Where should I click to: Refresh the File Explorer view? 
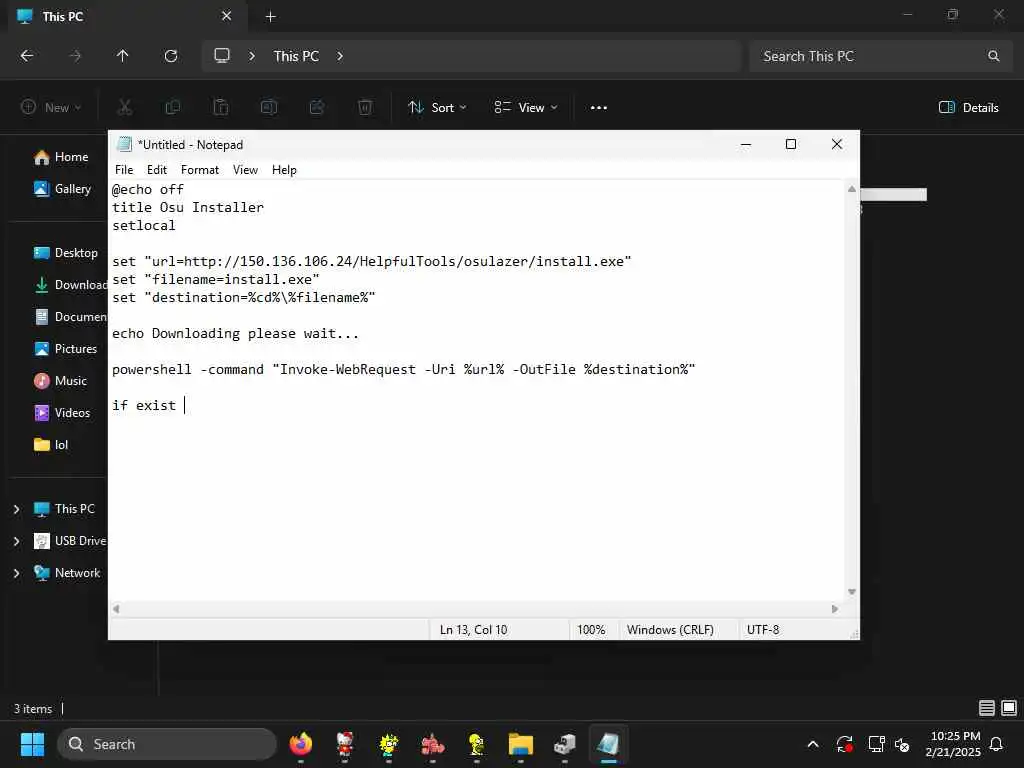tap(171, 56)
